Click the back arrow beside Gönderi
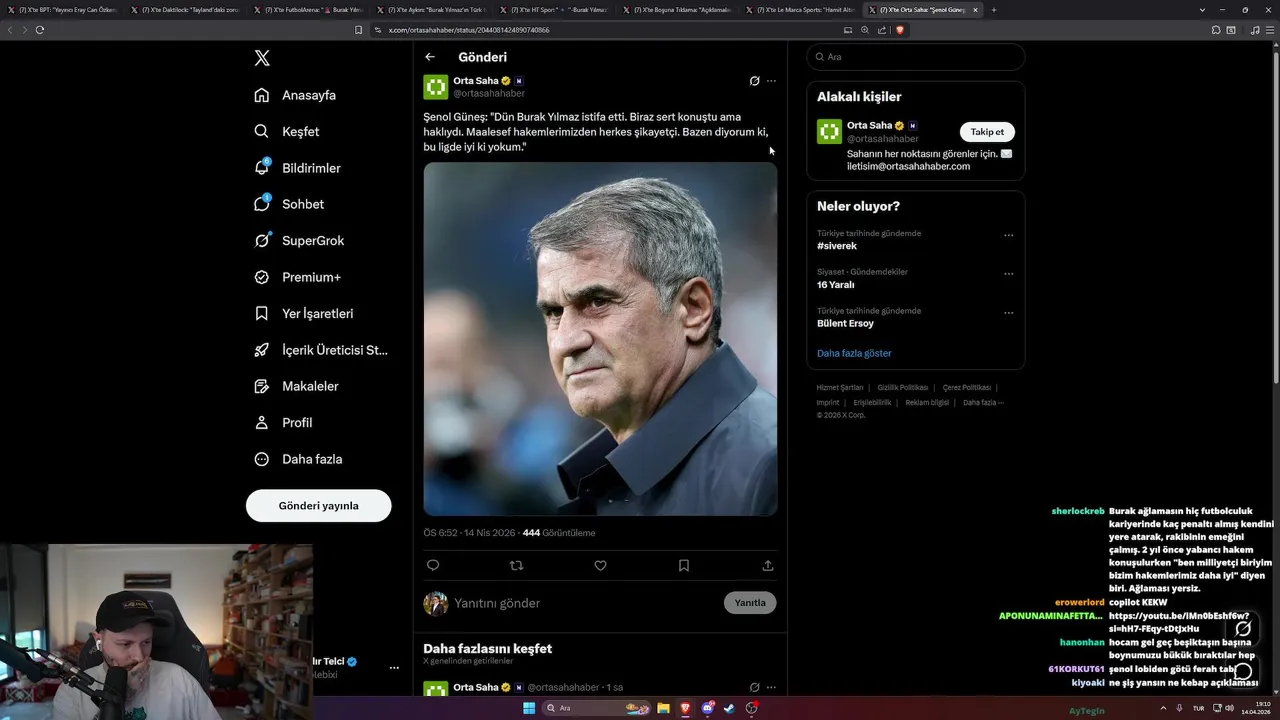Viewport: 1280px width, 720px height. (x=430, y=57)
